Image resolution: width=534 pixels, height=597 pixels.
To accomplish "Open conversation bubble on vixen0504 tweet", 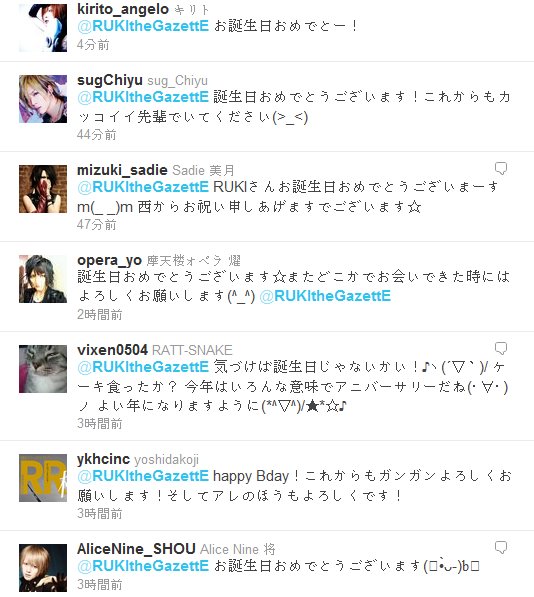I will click(501, 348).
